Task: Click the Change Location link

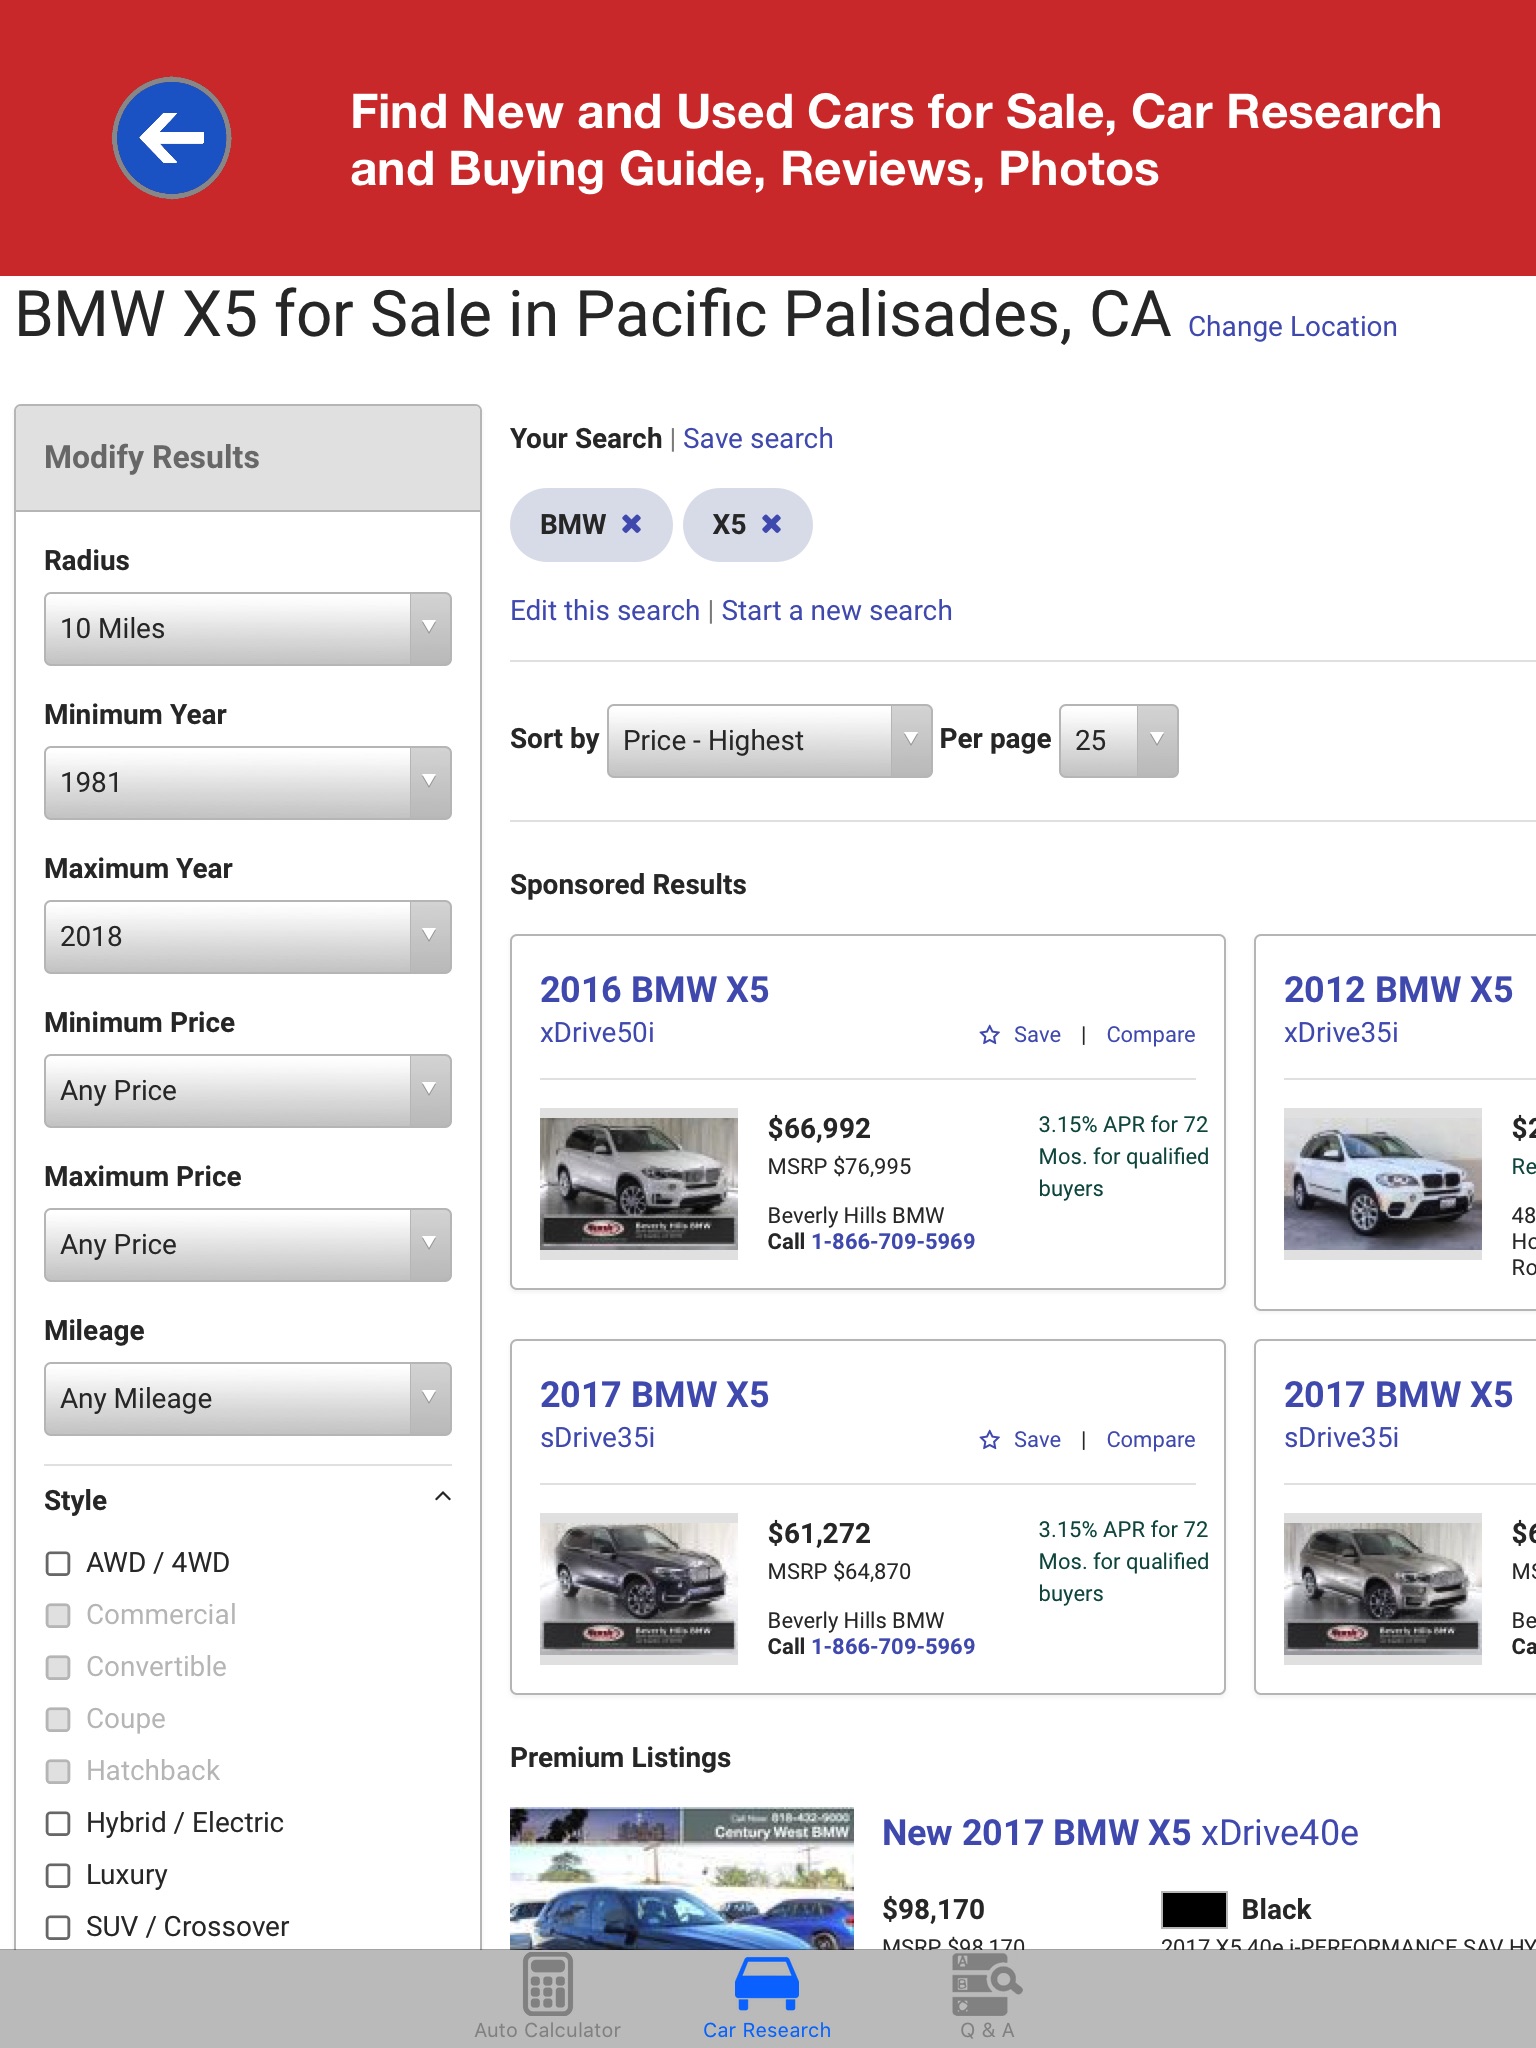Action: click(x=1292, y=327)
